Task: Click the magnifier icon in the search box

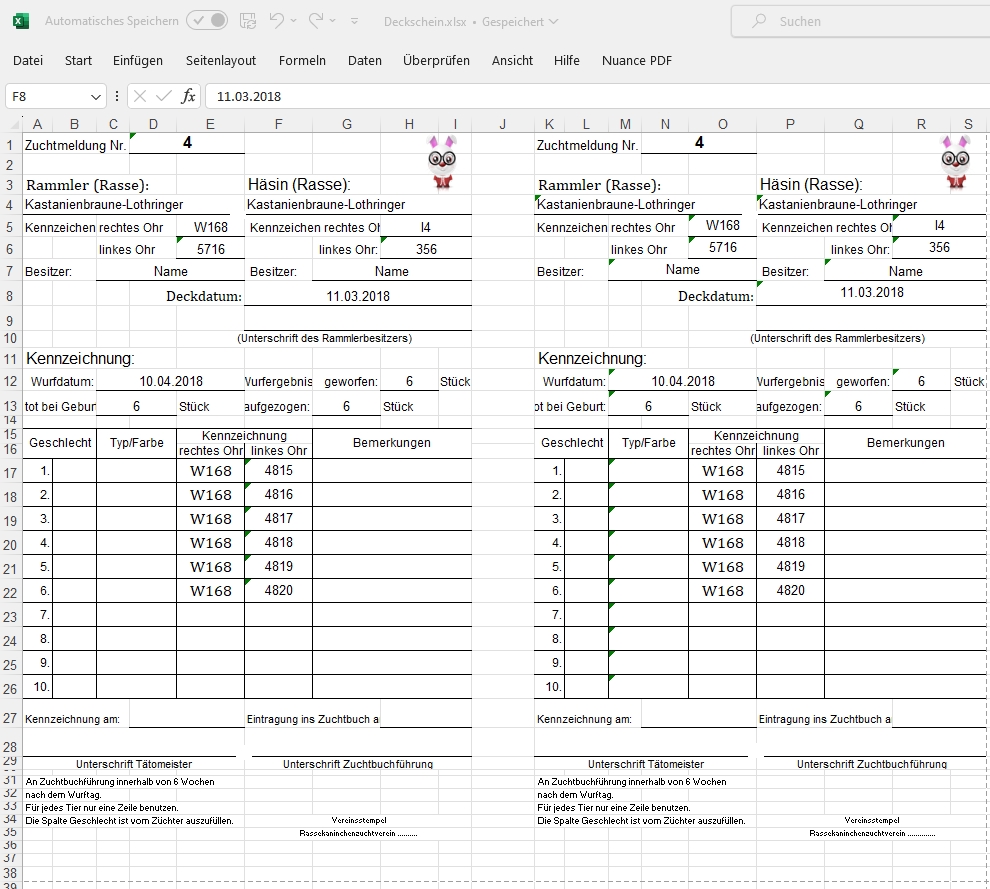Action: [760, 21]
